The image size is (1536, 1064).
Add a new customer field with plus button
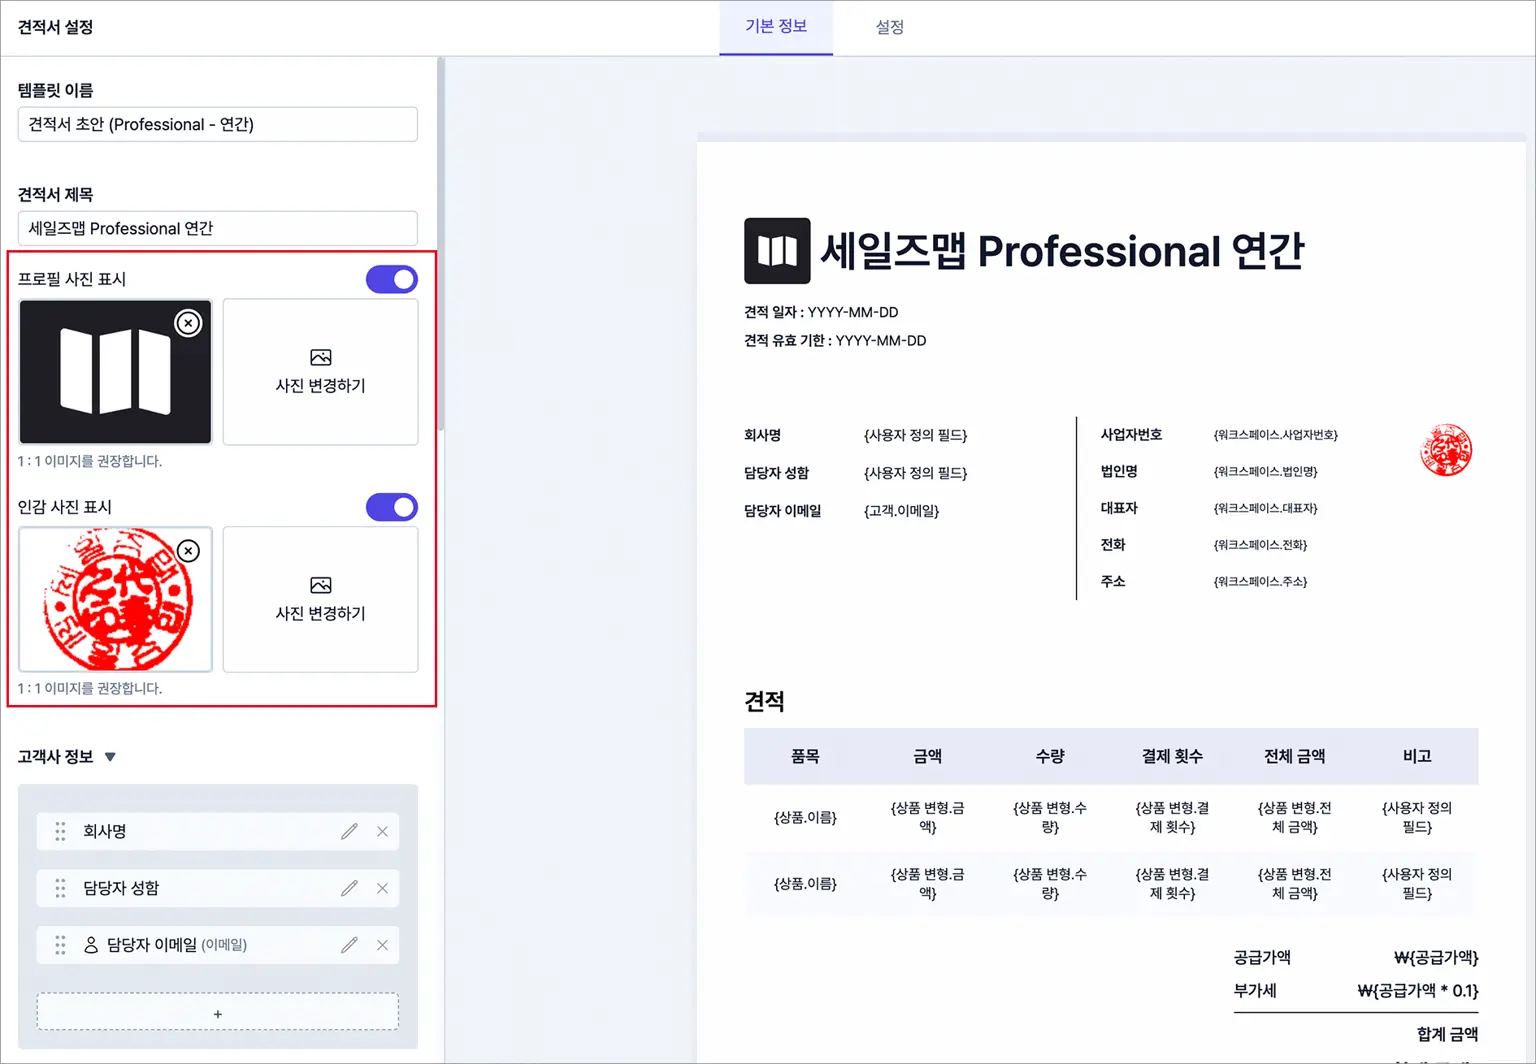tap(218, 1012)
